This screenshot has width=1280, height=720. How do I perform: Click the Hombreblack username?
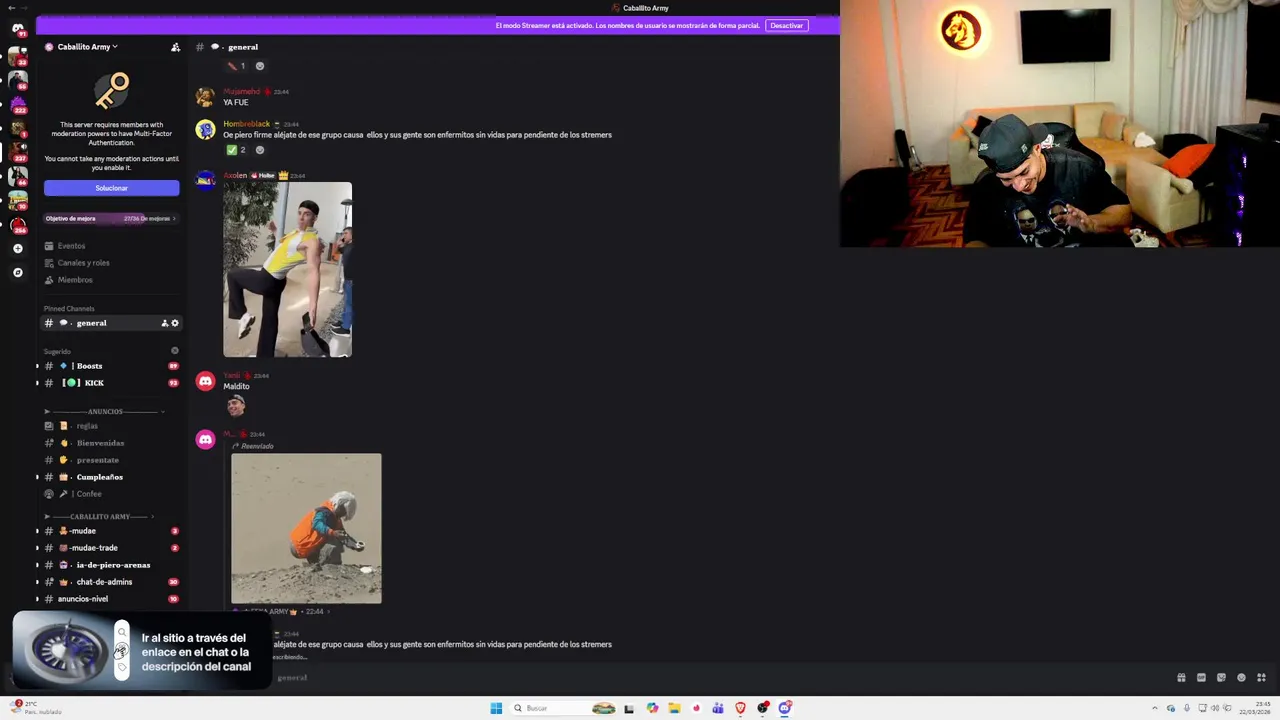click(246, 124)
